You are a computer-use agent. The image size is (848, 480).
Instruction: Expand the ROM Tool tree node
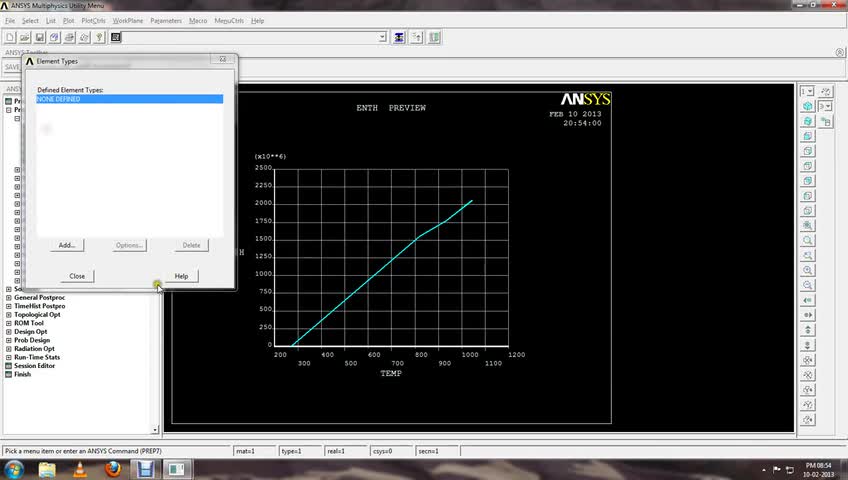tap(9, 323)
